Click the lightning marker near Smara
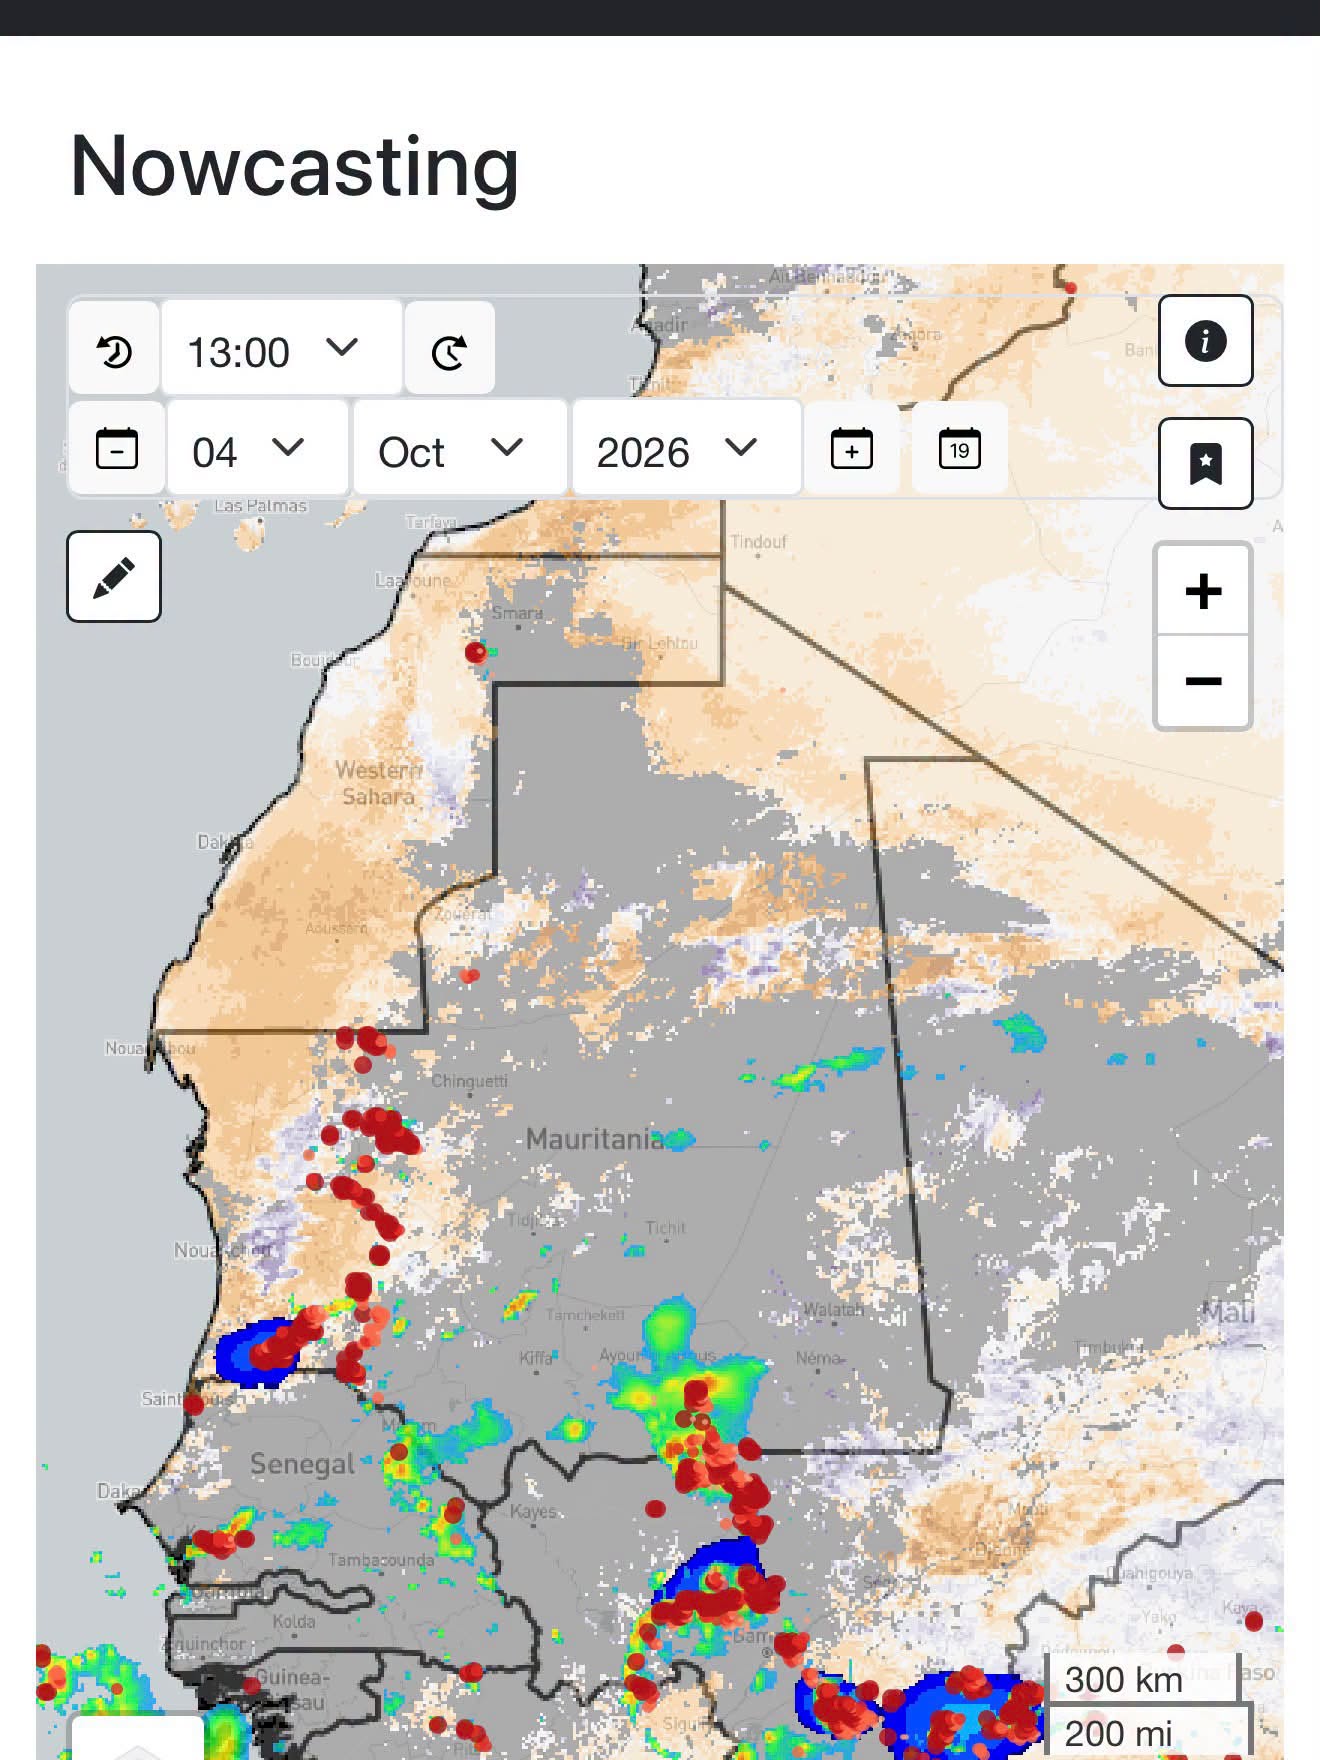The width and height of the screenshot is (1320, 1760). click(x=476, y=653)
